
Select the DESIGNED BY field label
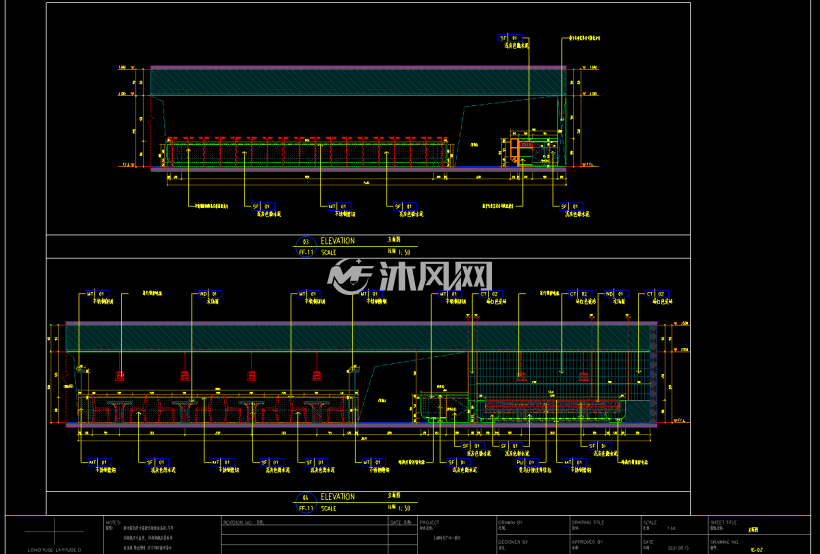pos(513,542)
